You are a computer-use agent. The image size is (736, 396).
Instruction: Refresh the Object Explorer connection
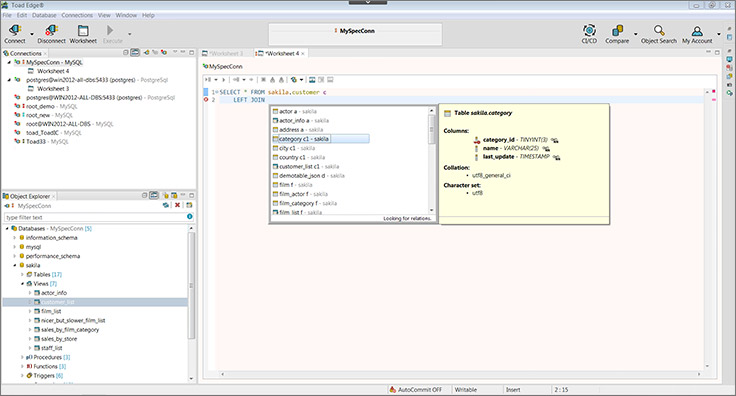pos(166,205)
